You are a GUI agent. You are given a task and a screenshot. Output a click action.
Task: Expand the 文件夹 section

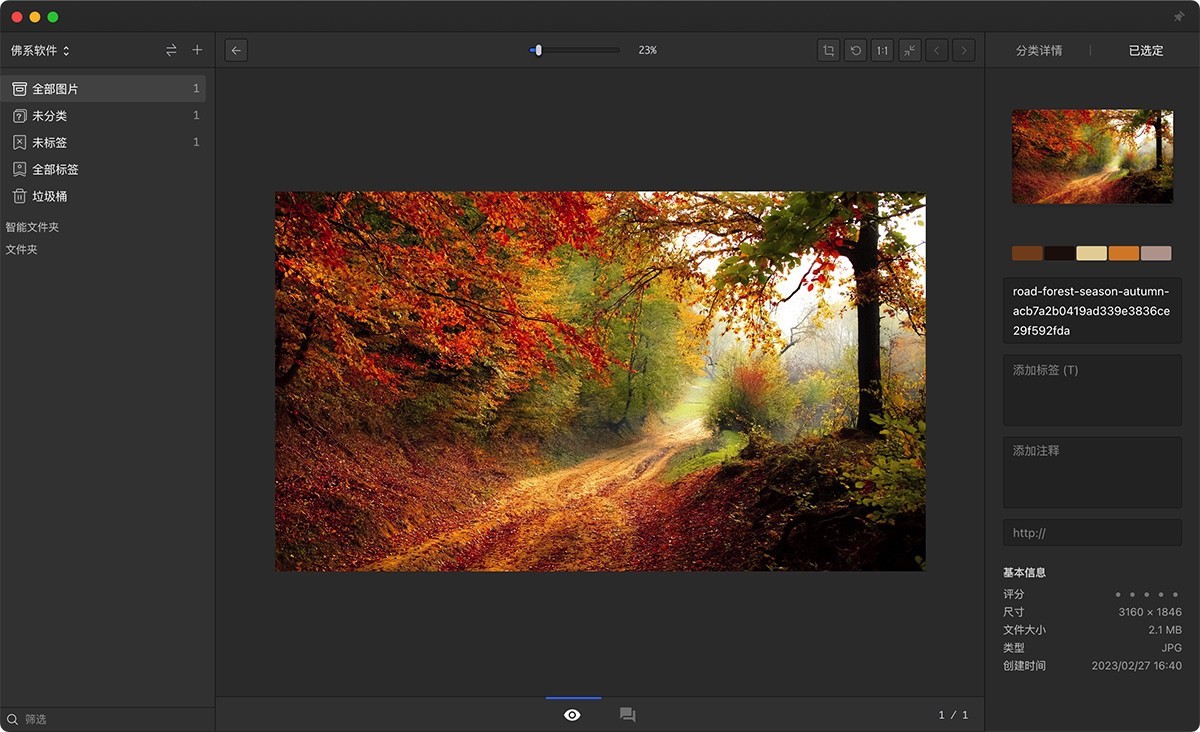tap(23, 249)
